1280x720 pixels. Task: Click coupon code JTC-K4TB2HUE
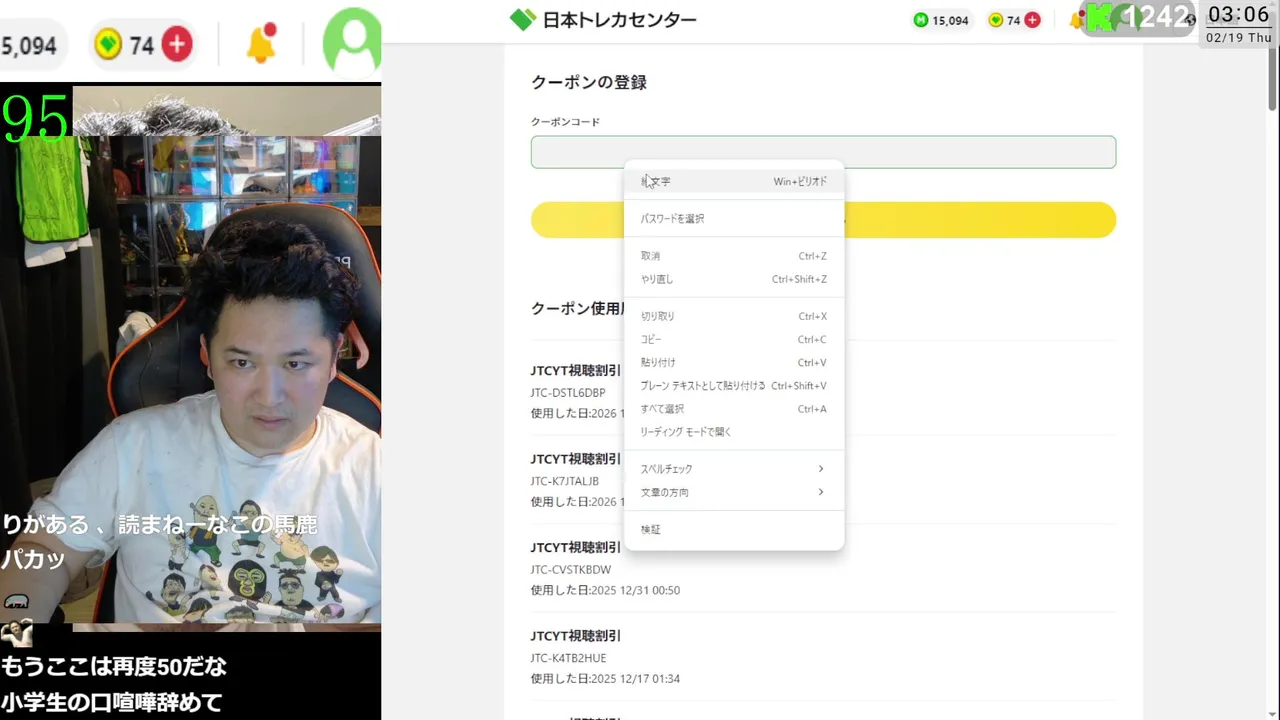tap(568, 658)
